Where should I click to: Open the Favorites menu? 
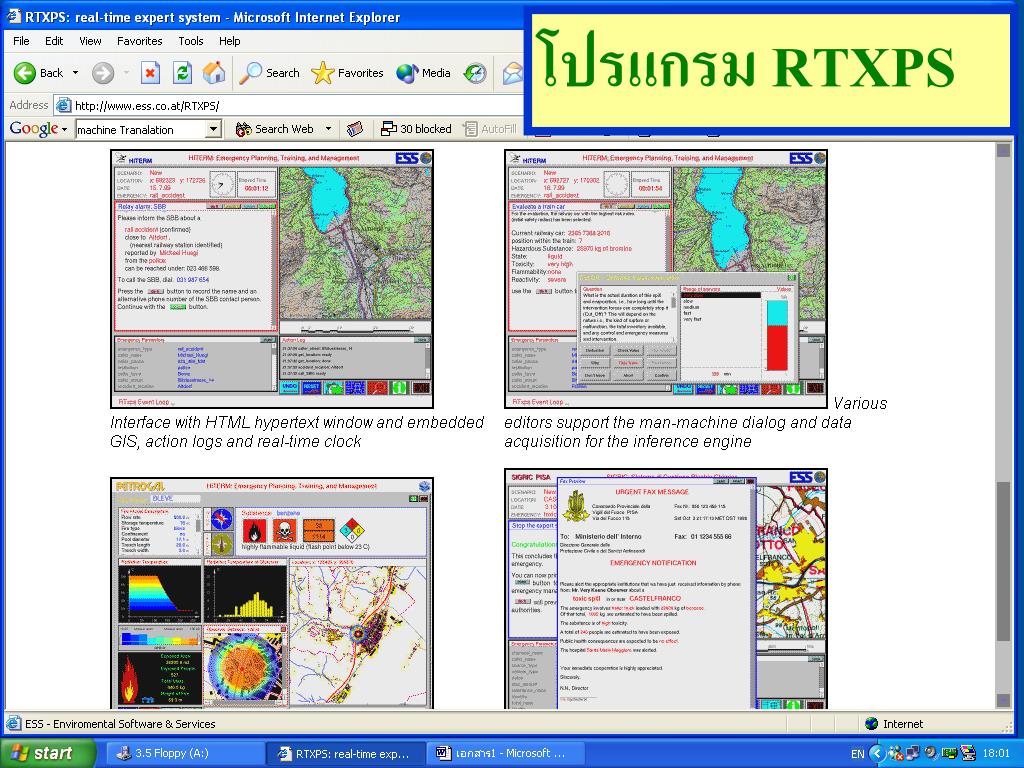click(x=140, y=41)
